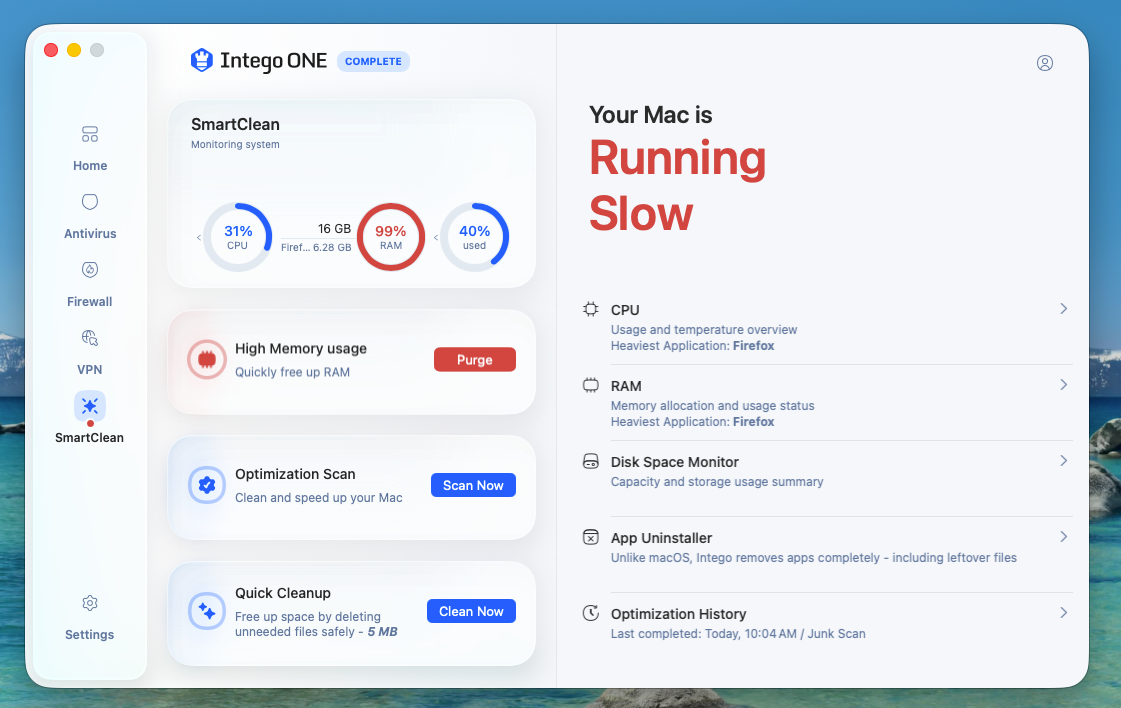The image size is (1121, 708).
Task: Click the App Uninstaller icon
Action: tap(591, 537)
